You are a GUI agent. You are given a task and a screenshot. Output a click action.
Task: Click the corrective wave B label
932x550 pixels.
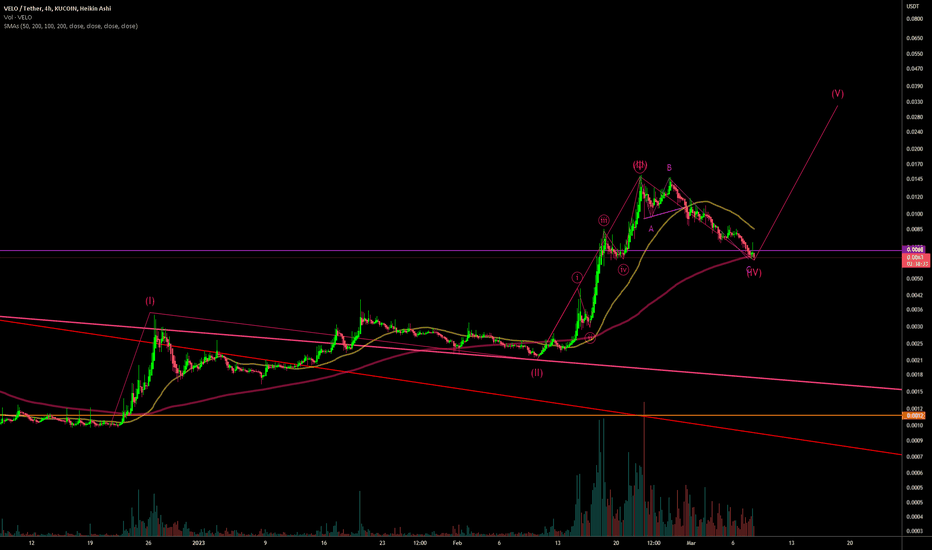[669, 168]
